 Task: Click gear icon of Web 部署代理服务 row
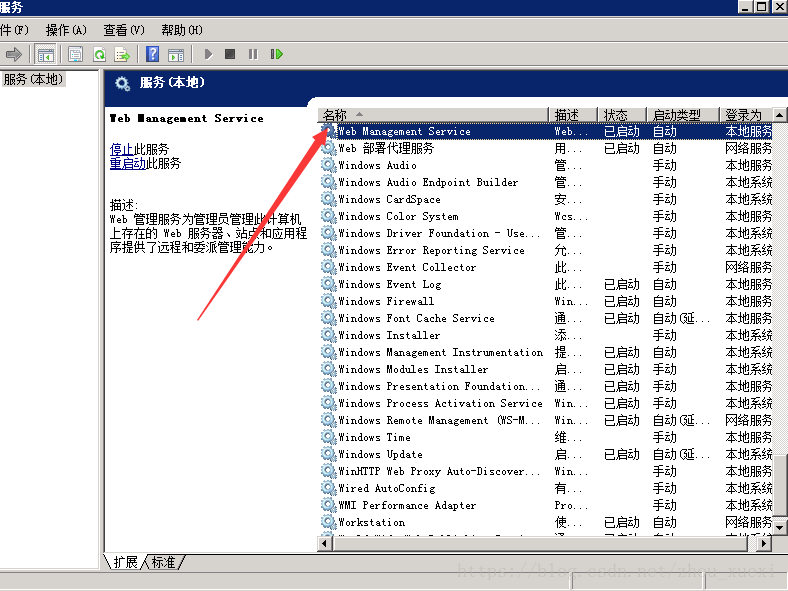(329, 148)
